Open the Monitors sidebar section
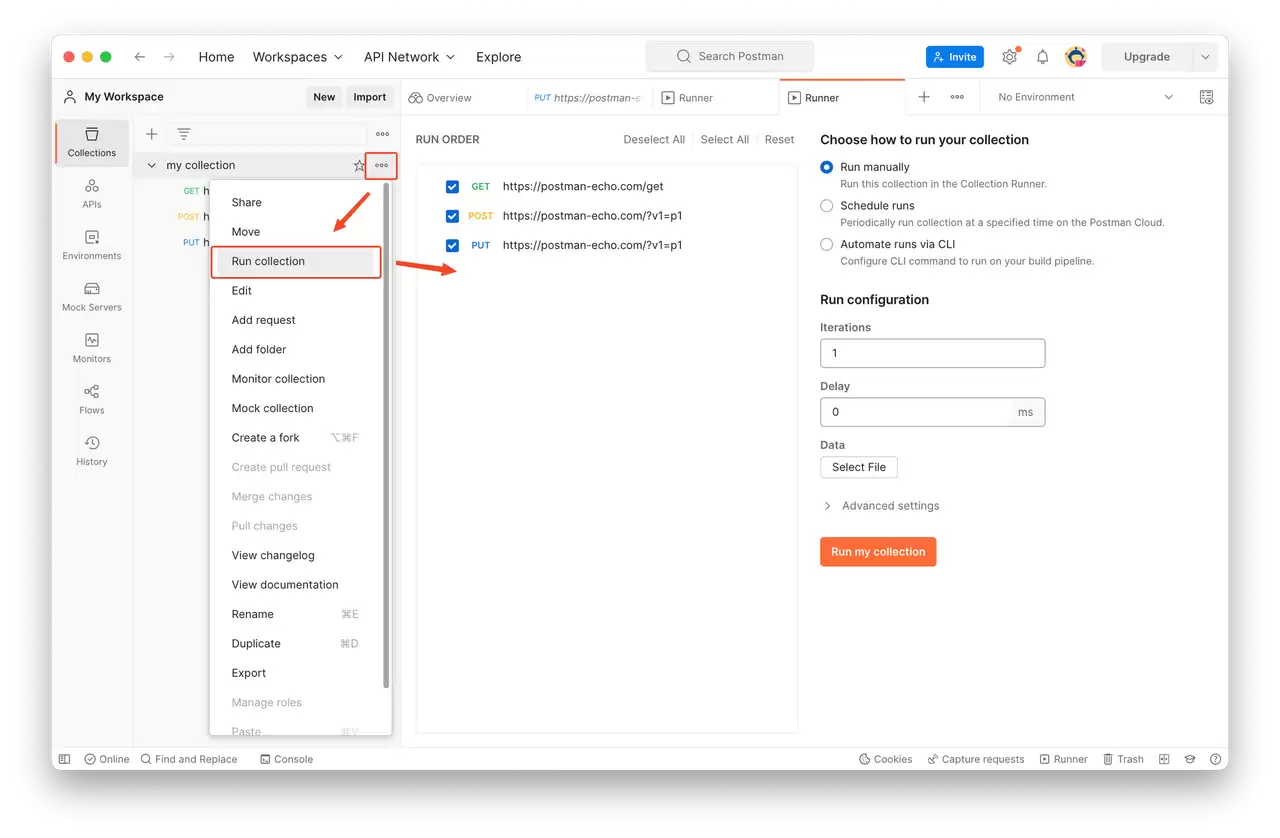This screenshot has width=1280, height=838. coord(92,348)
